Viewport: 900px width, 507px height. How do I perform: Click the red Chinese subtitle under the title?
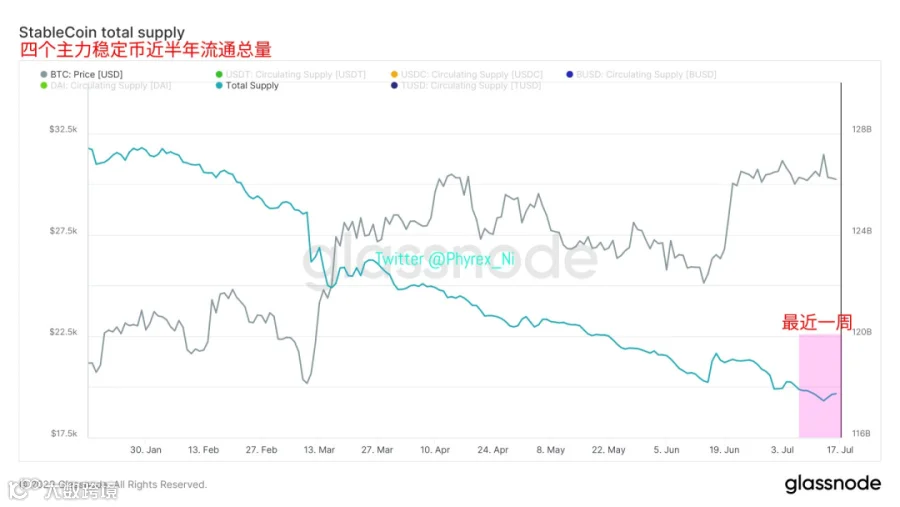pyautogui.click(x=145, y=50)
